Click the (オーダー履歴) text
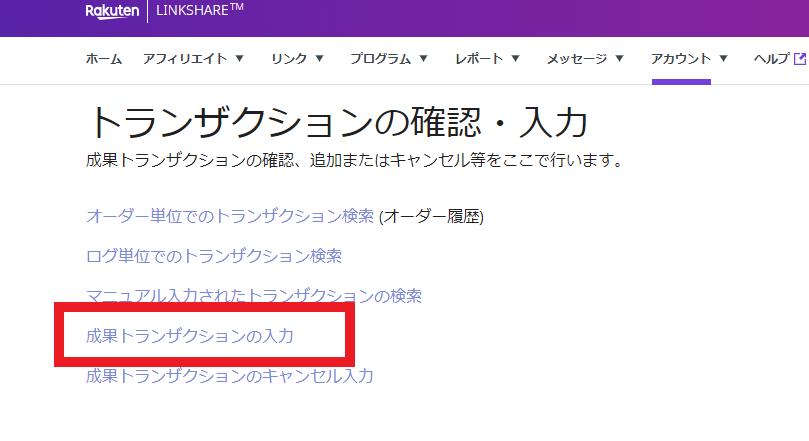Image resolution: width=809 pixels, height=441 pixels. click(x=431, y=215)
